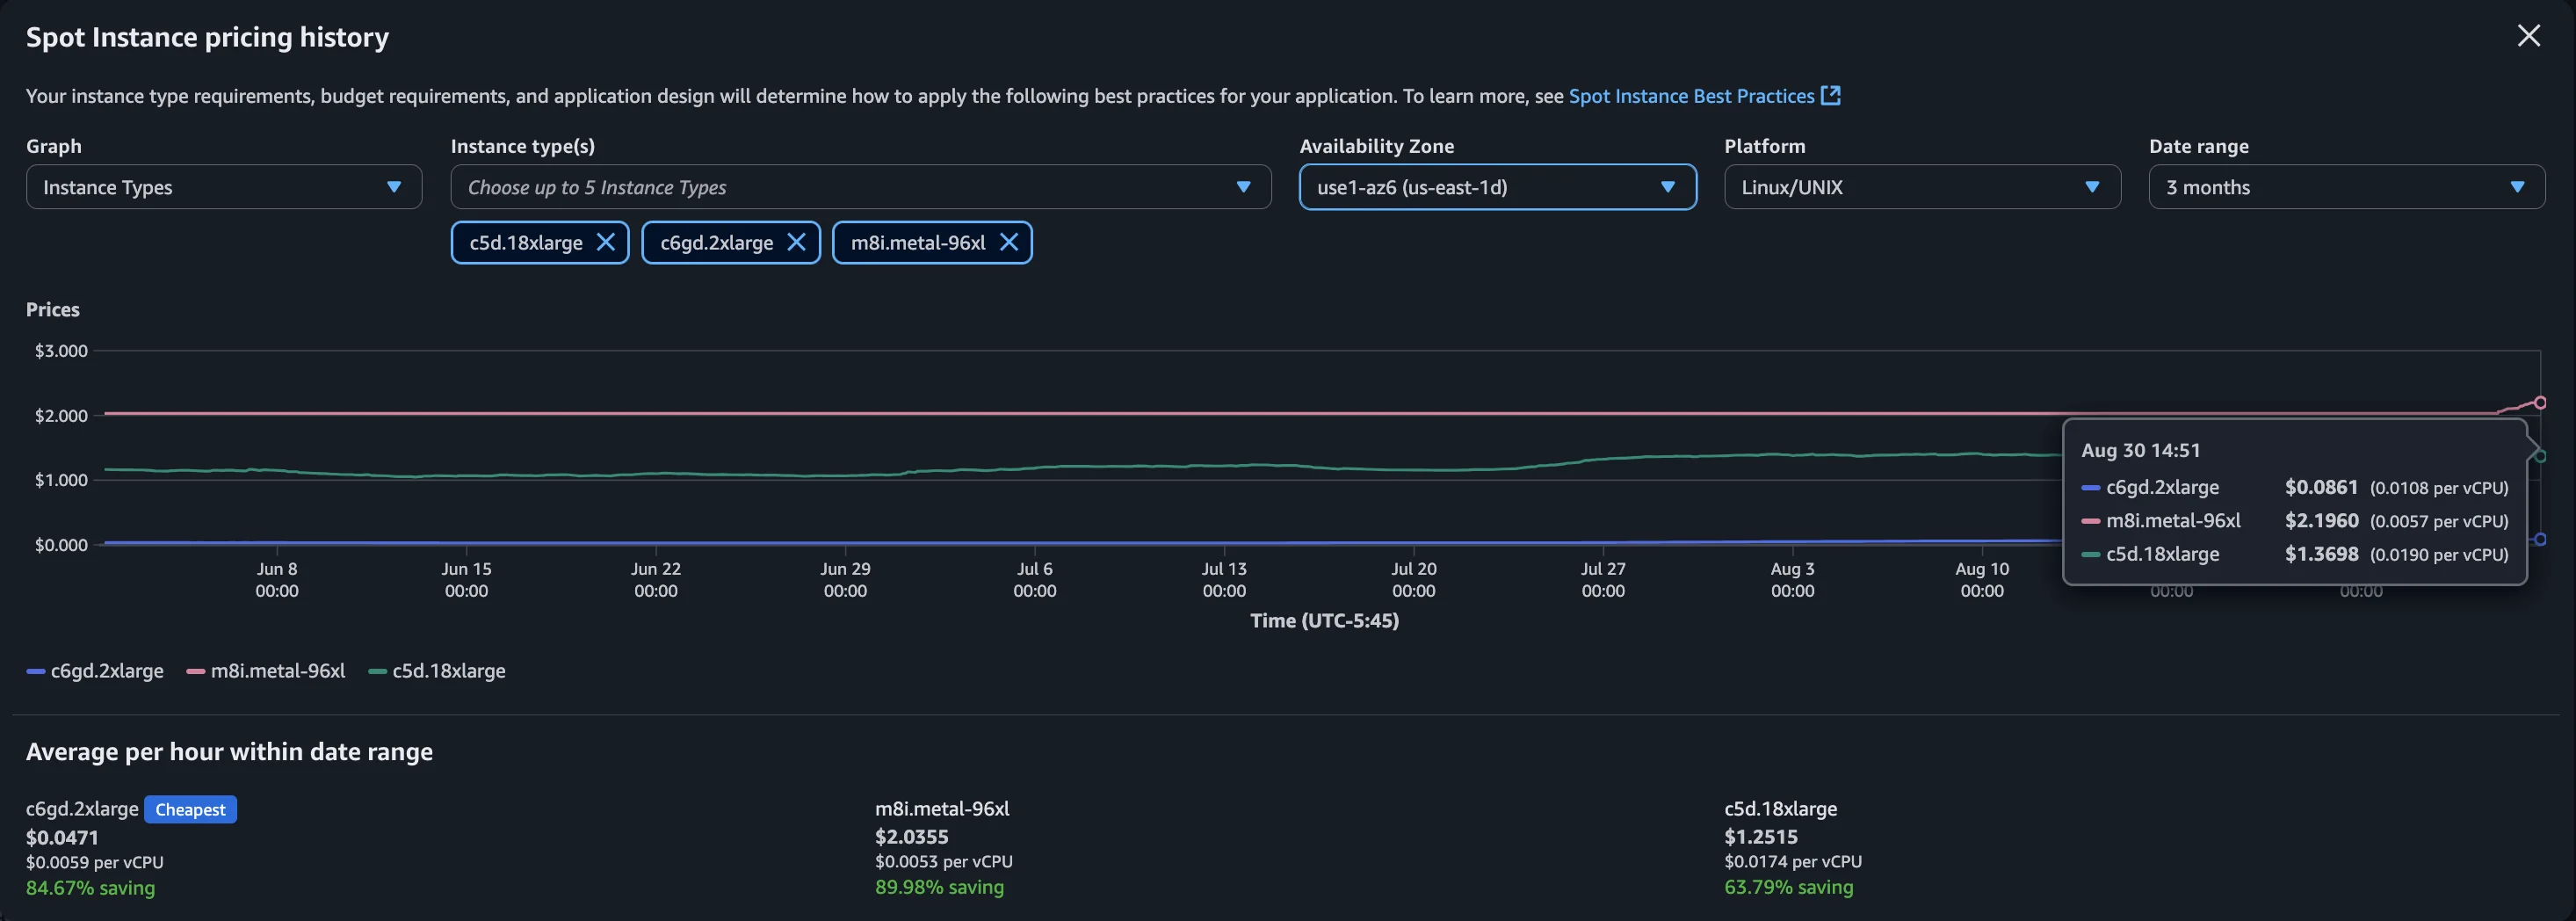Change the Date range from 3 months
Screen dimensions: 2576x921
pos(2347,187)
